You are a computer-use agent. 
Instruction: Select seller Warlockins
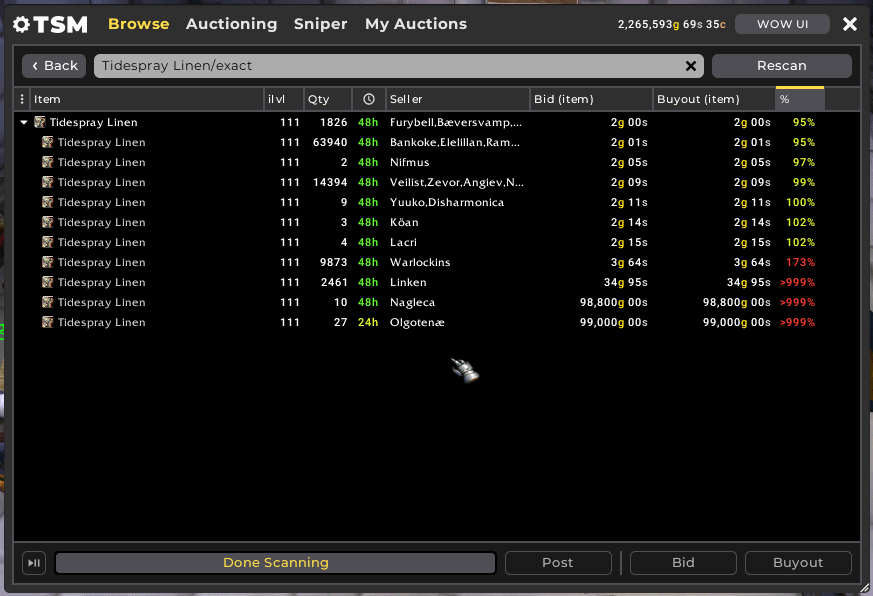coord(420,262)
